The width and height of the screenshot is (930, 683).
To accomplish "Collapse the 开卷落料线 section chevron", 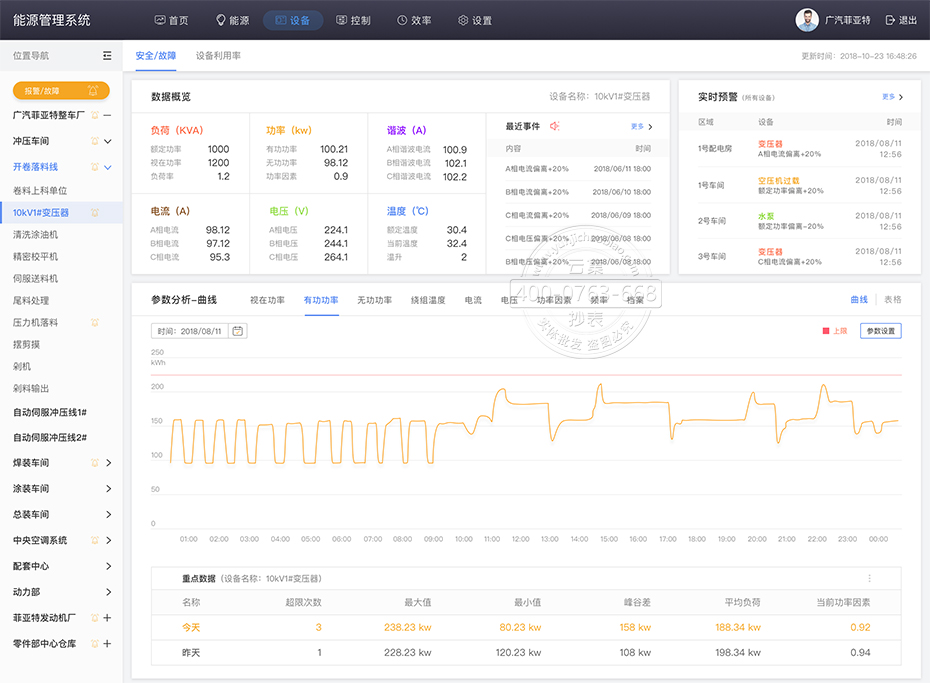I will pyautogui.click(x=108, y=167).
